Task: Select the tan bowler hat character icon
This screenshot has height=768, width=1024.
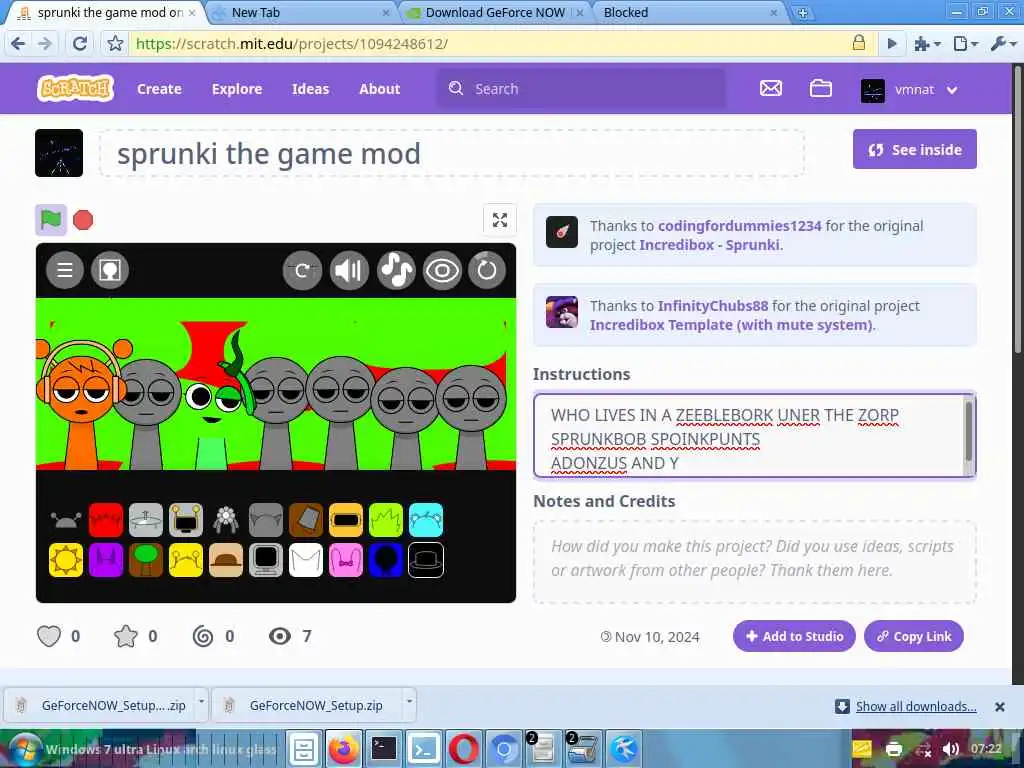Action: (x=226, y=560)
